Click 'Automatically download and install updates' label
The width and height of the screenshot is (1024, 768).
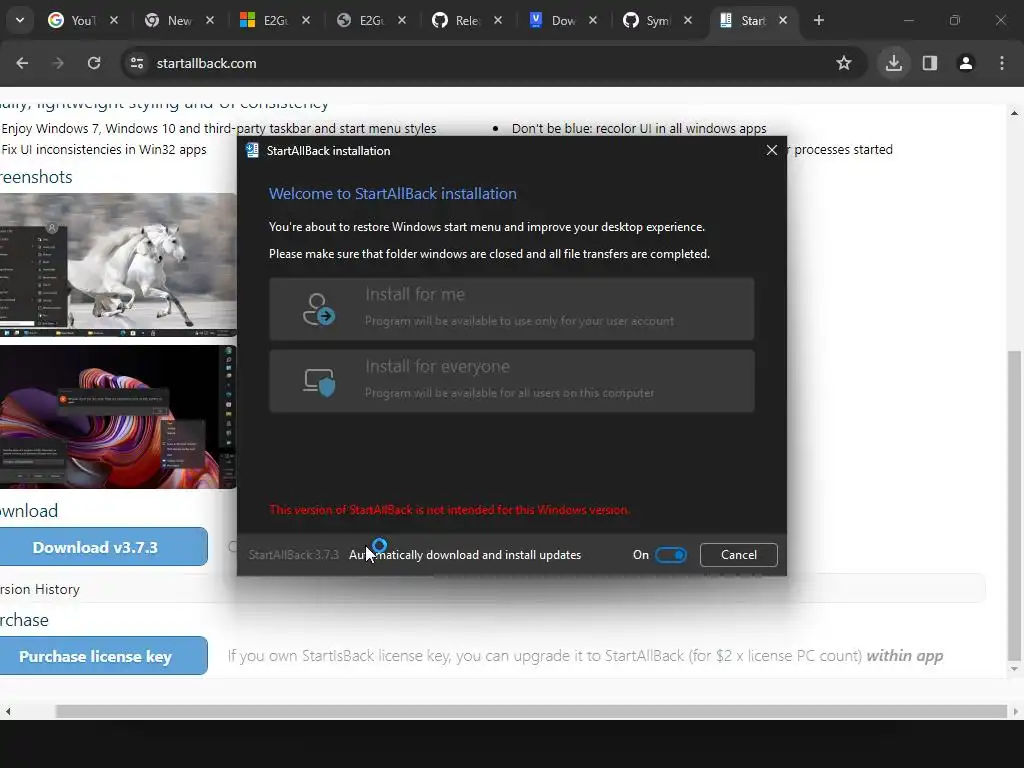click(x=465, y=554)
